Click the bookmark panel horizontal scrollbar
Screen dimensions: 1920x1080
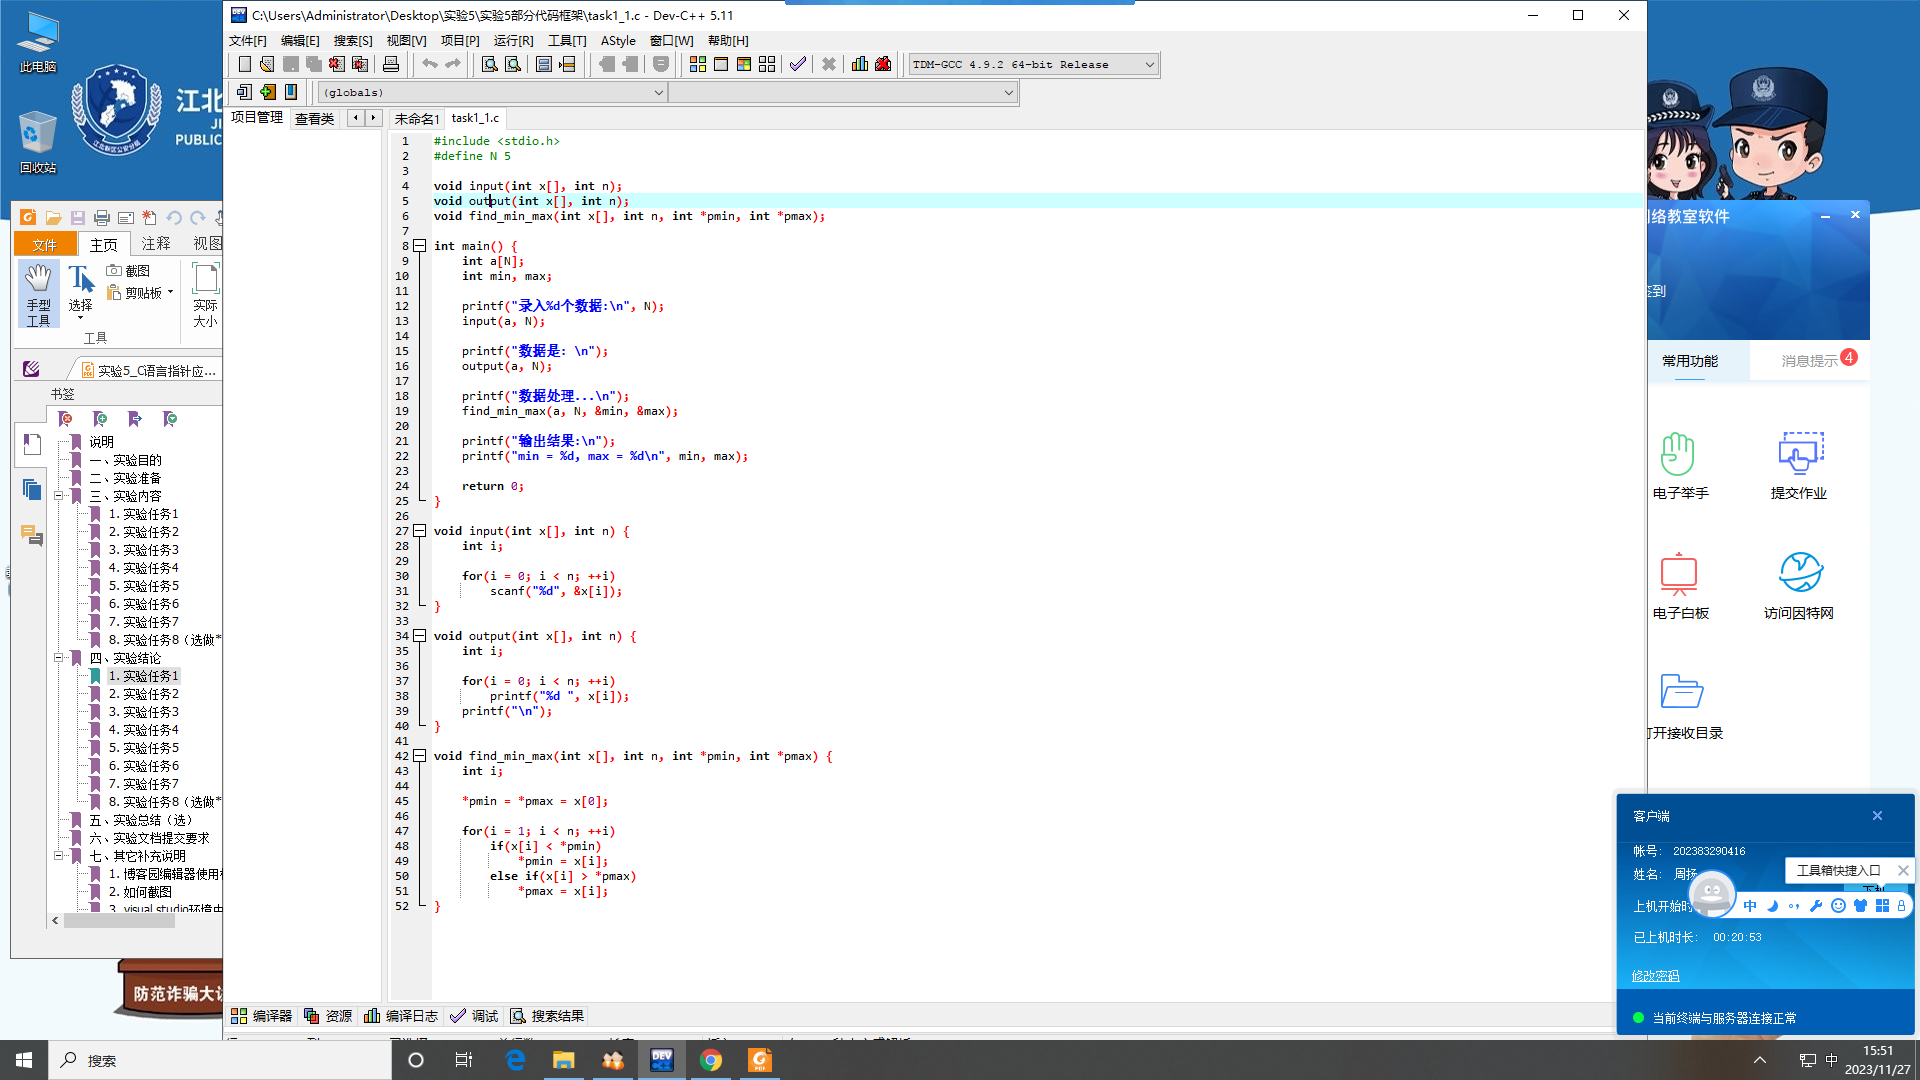click(x=120, y=921)
